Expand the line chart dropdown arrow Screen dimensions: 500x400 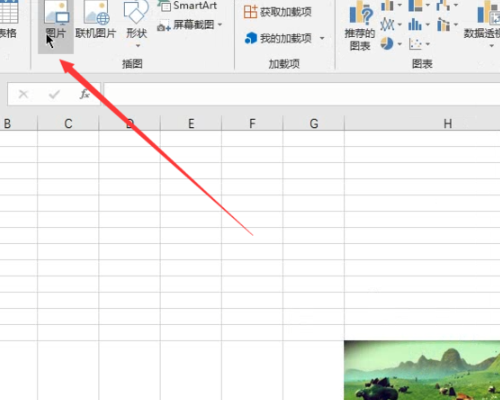click(399, 25)
